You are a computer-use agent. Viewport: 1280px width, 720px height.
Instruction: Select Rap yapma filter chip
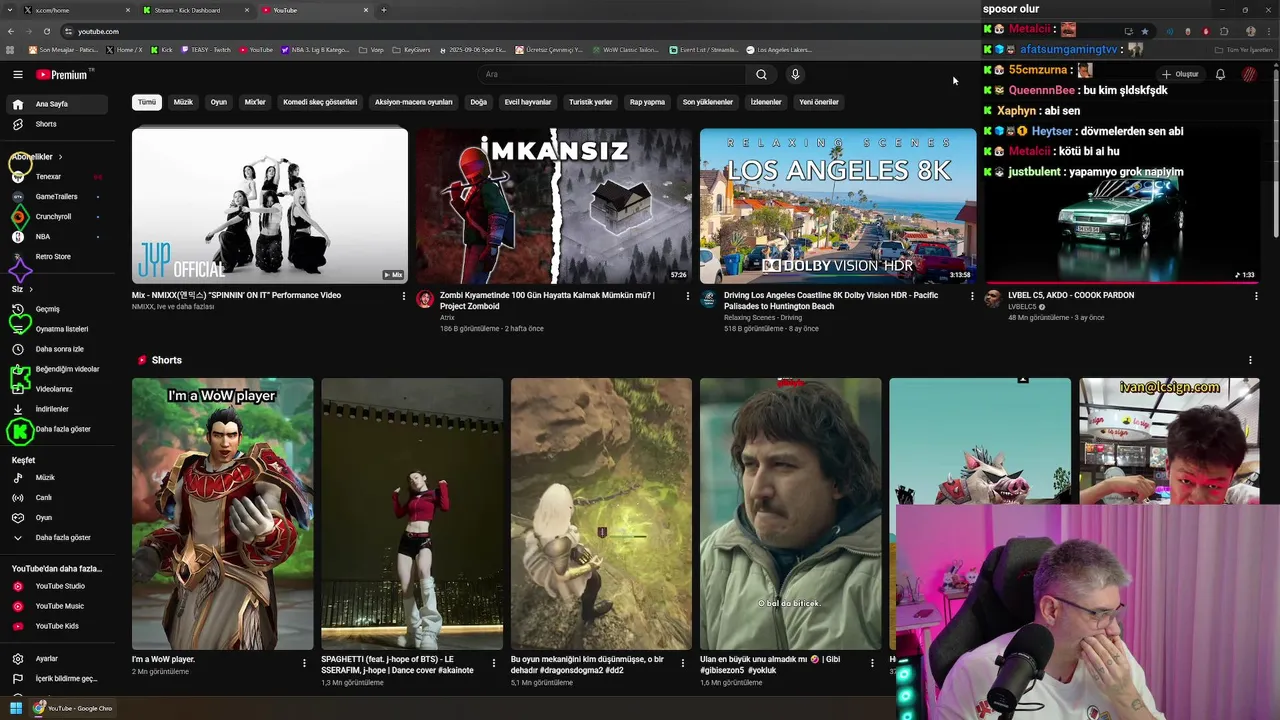pyautogui.click(x=647, y=102)
